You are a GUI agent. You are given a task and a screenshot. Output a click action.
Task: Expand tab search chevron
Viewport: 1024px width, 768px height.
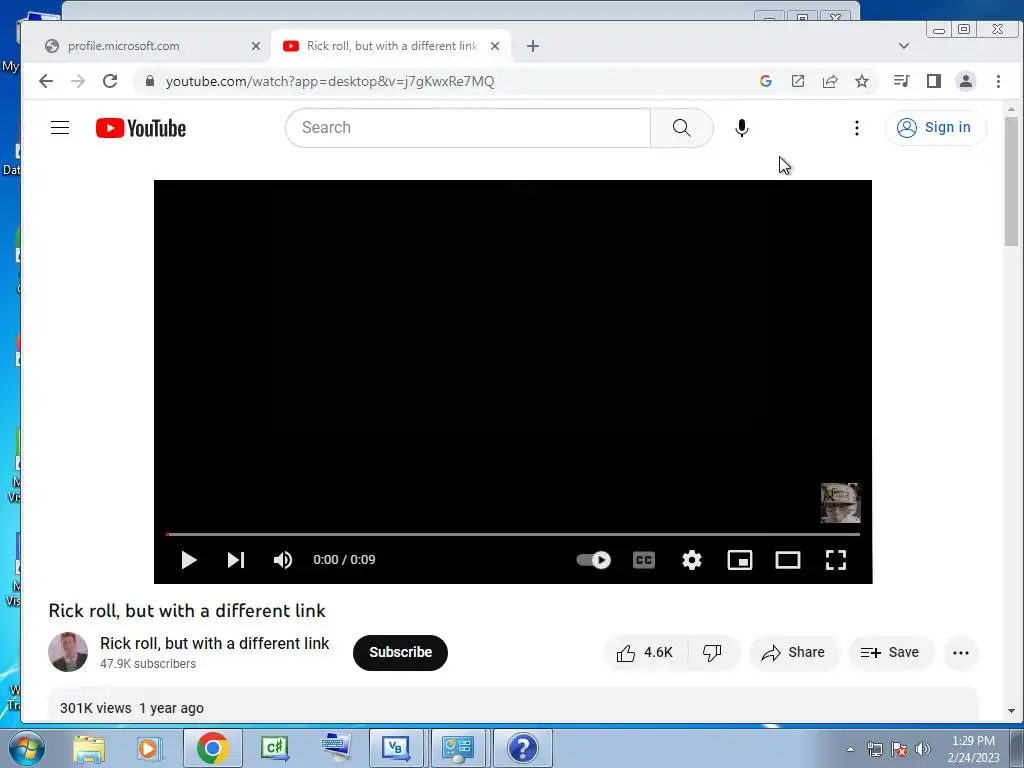click(x=904, y=46)
